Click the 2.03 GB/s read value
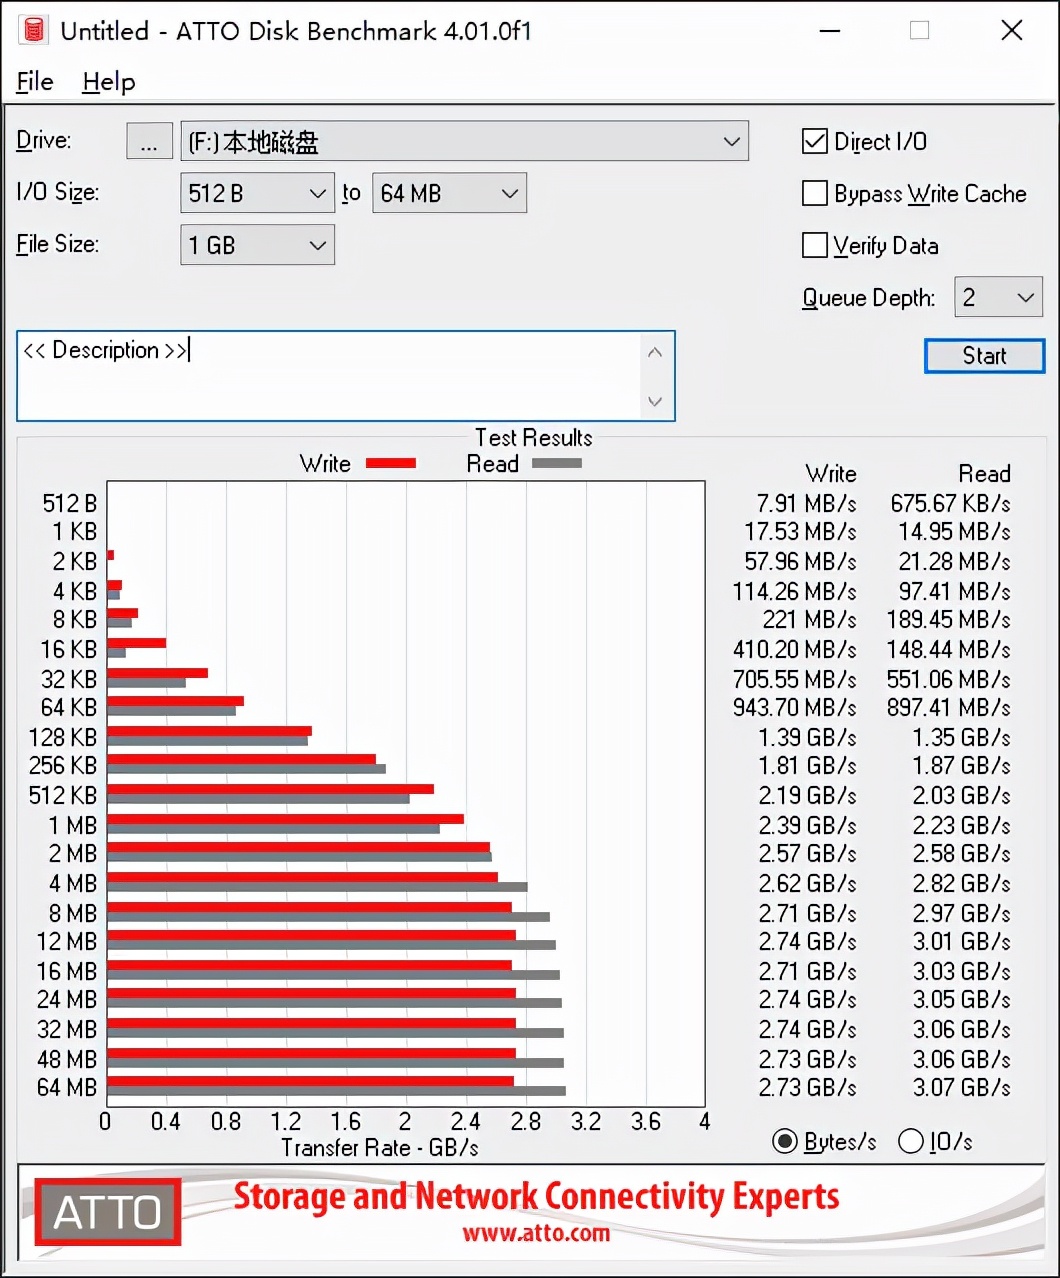 click(x=961, y=796)
